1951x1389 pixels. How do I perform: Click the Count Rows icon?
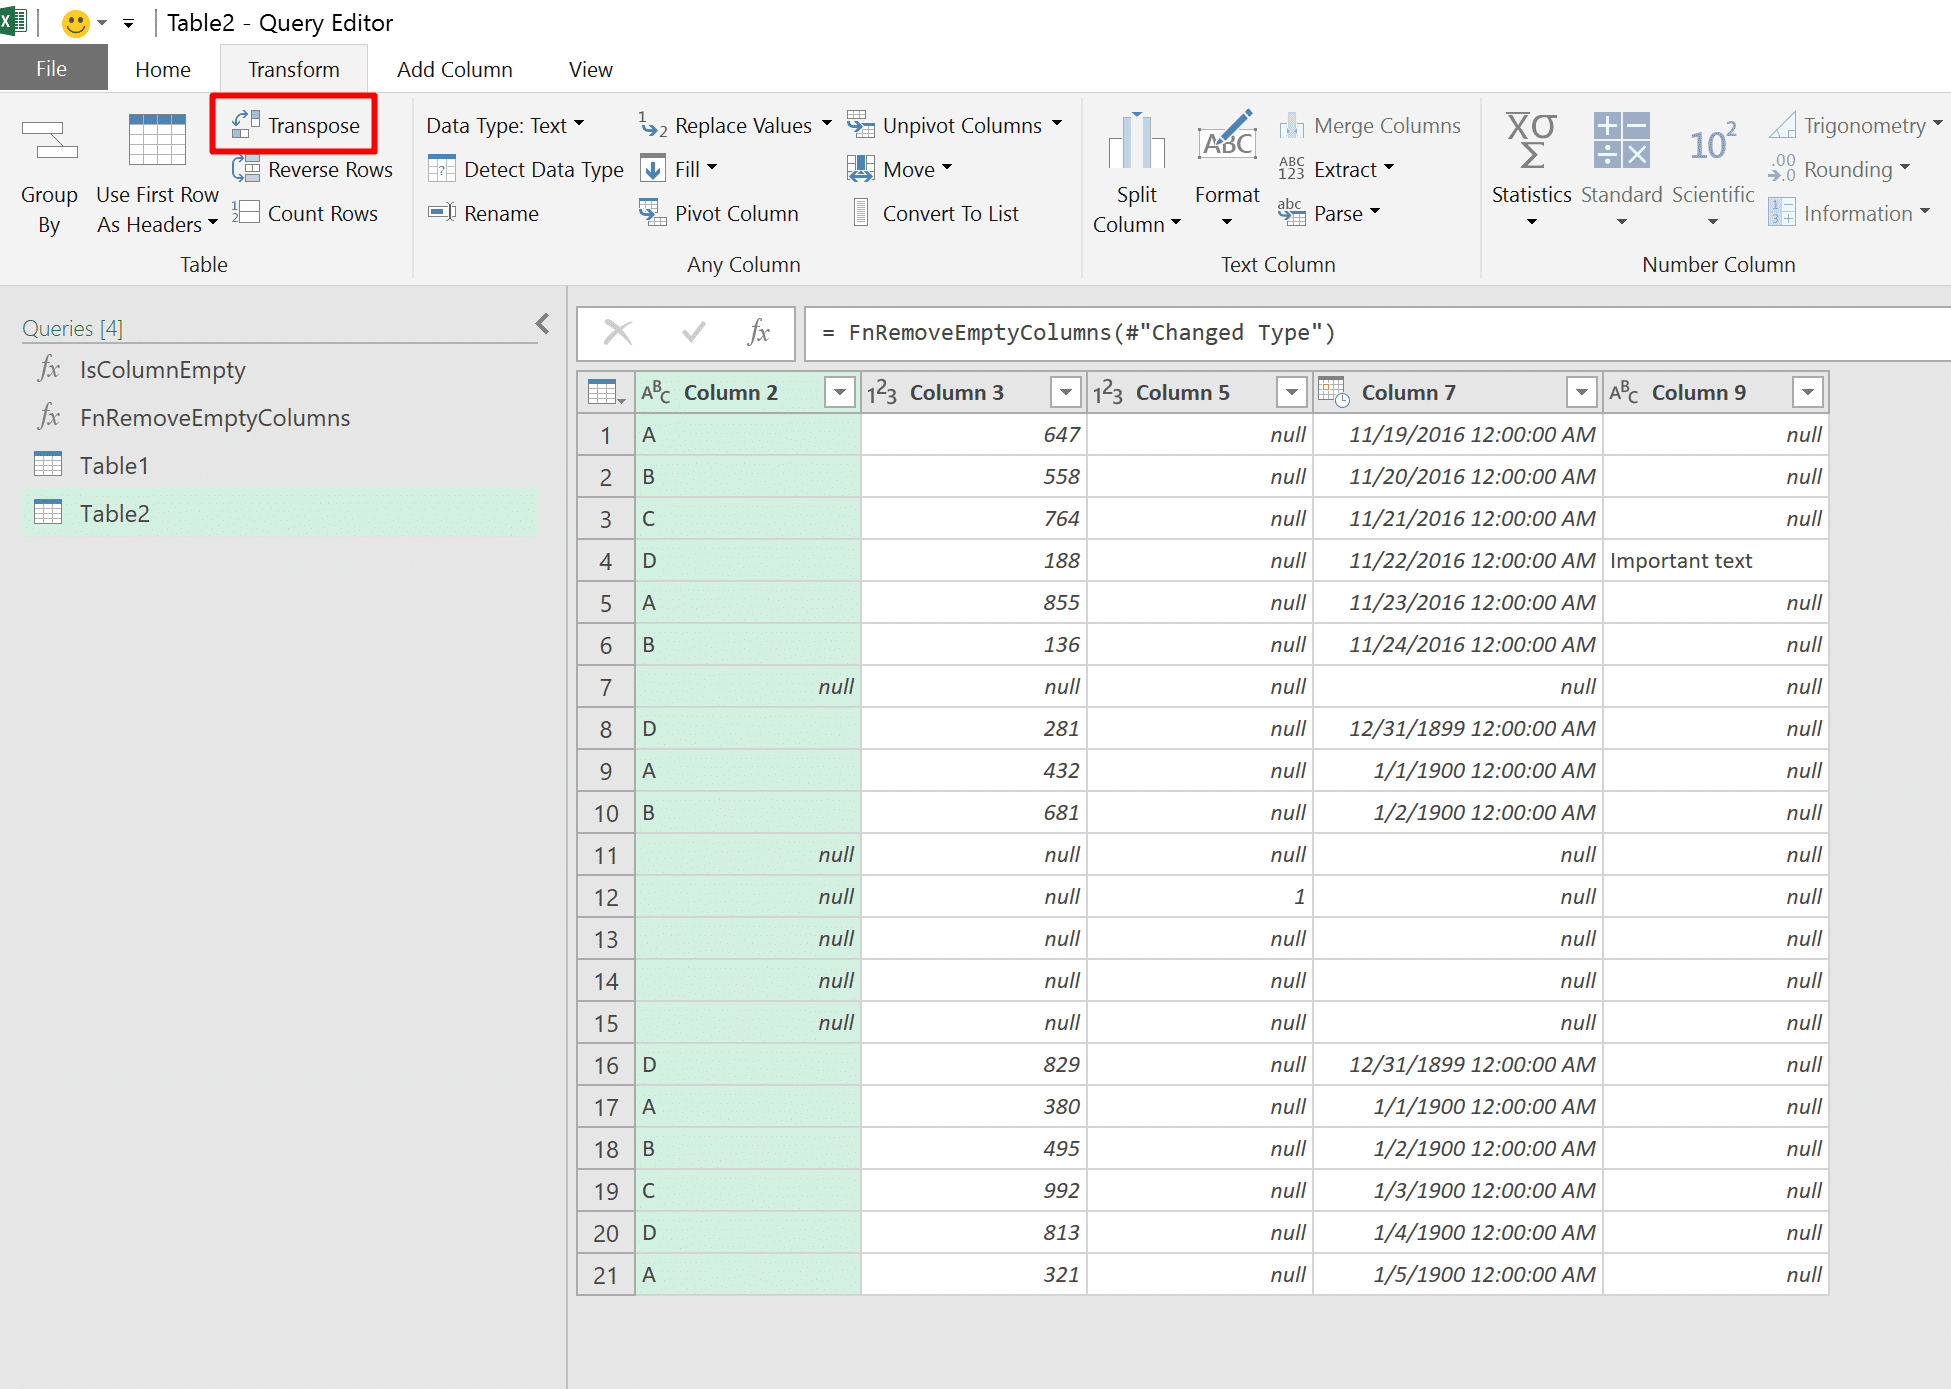tap(246, 213)
